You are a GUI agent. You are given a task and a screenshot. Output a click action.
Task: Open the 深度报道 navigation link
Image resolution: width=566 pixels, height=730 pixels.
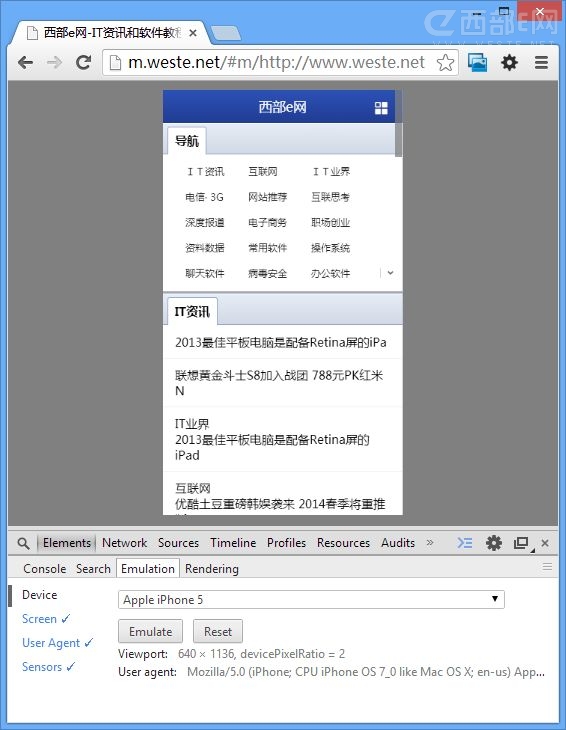click(x=205, y=223)
